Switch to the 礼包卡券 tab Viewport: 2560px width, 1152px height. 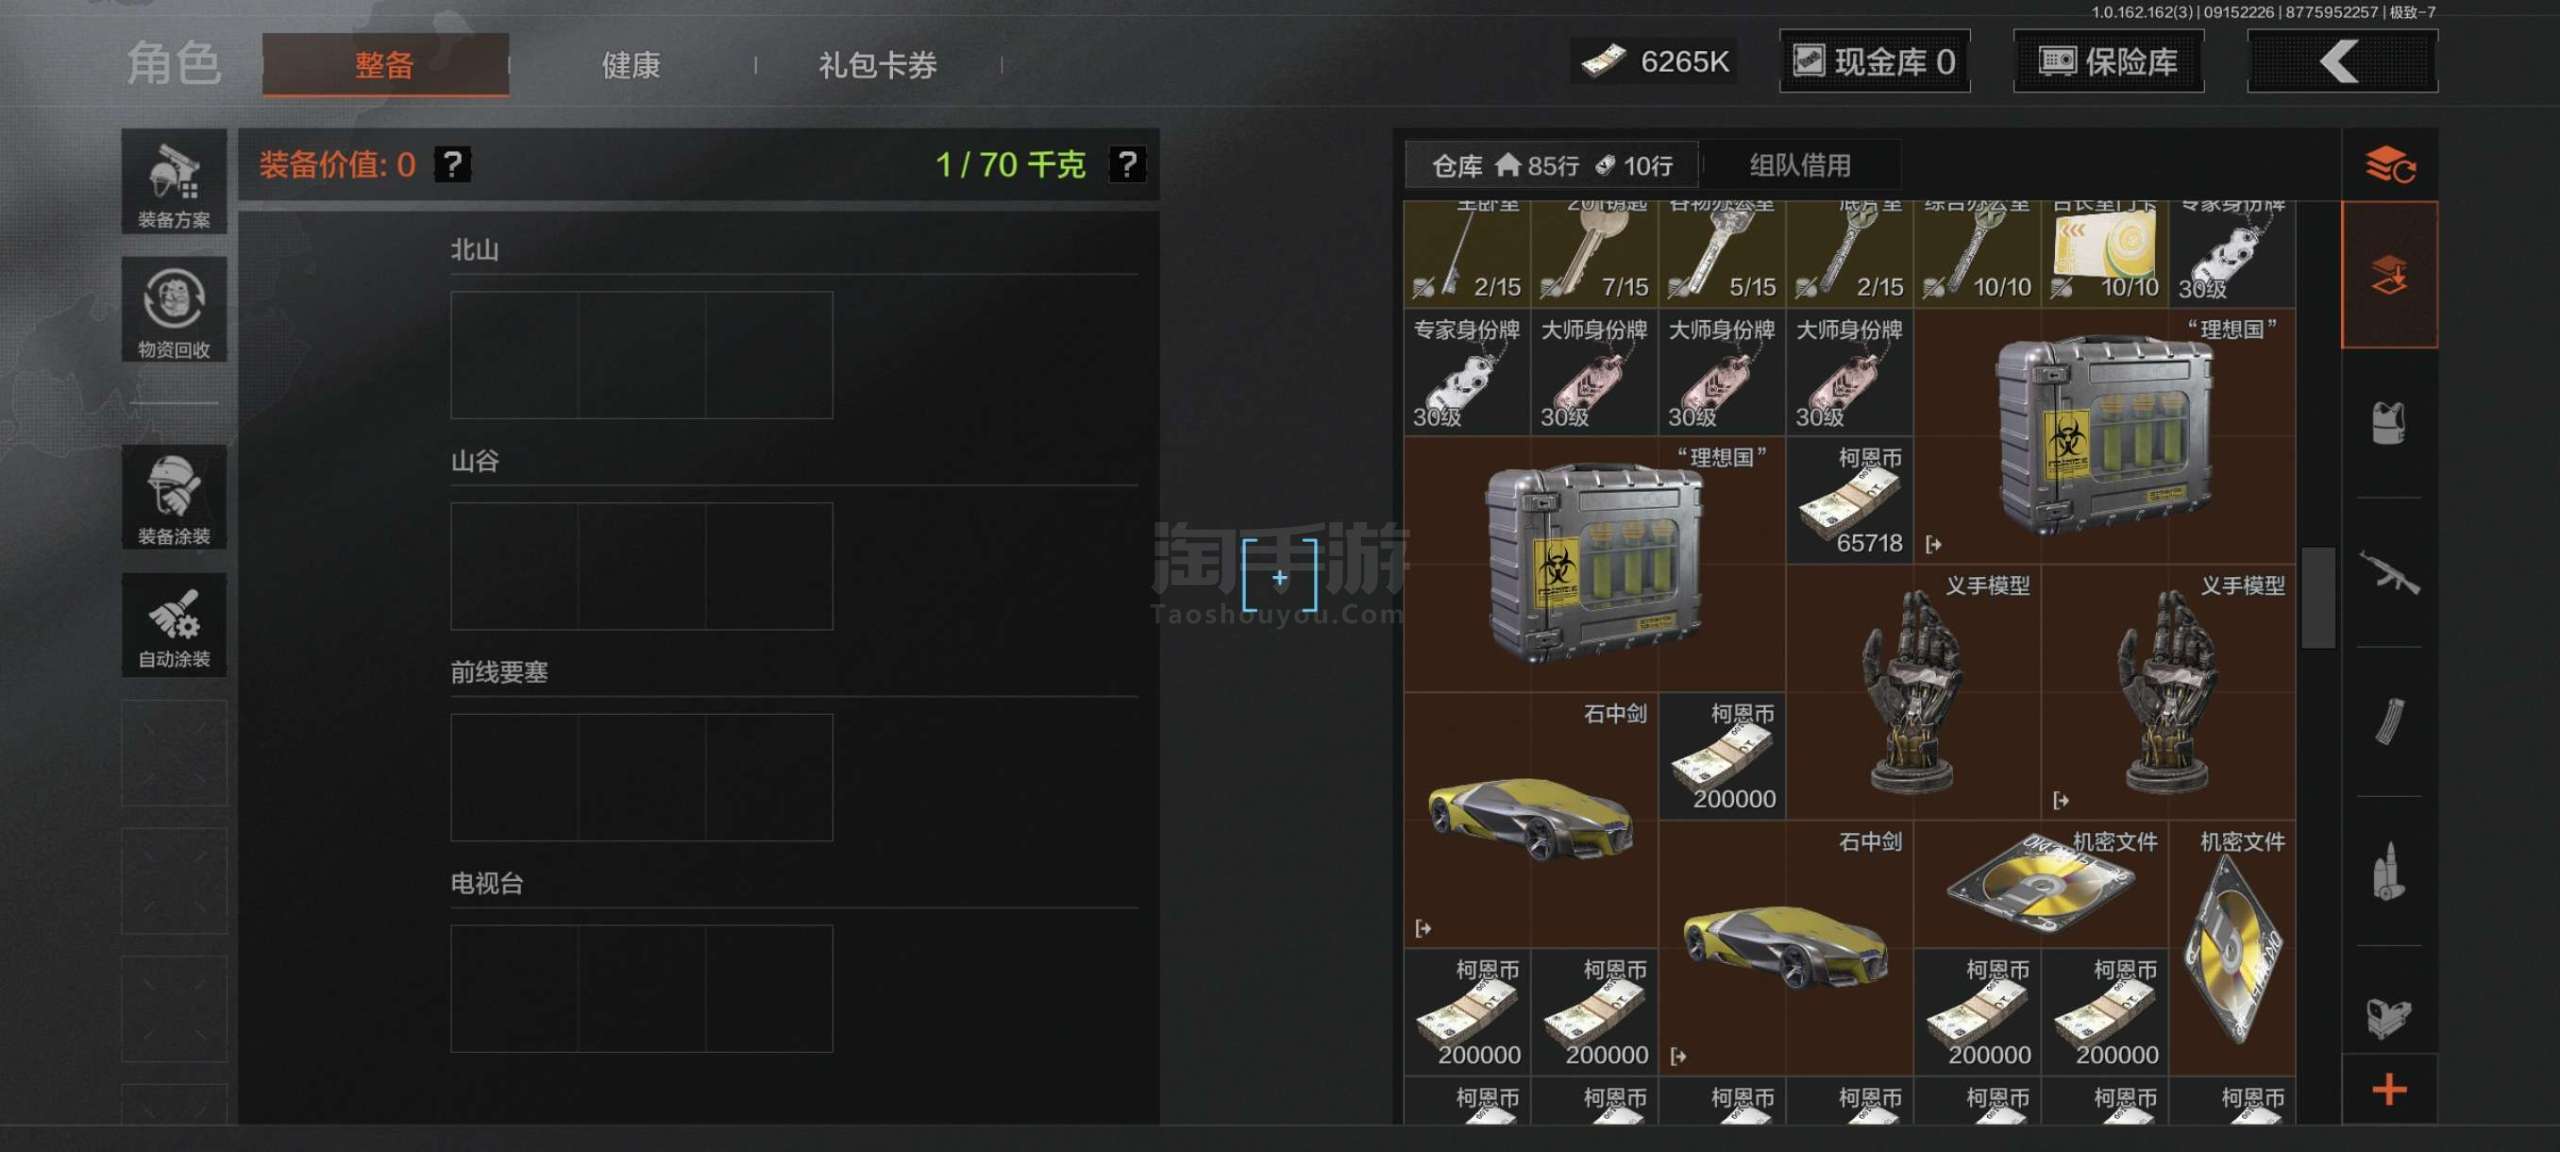pos(878,65)
